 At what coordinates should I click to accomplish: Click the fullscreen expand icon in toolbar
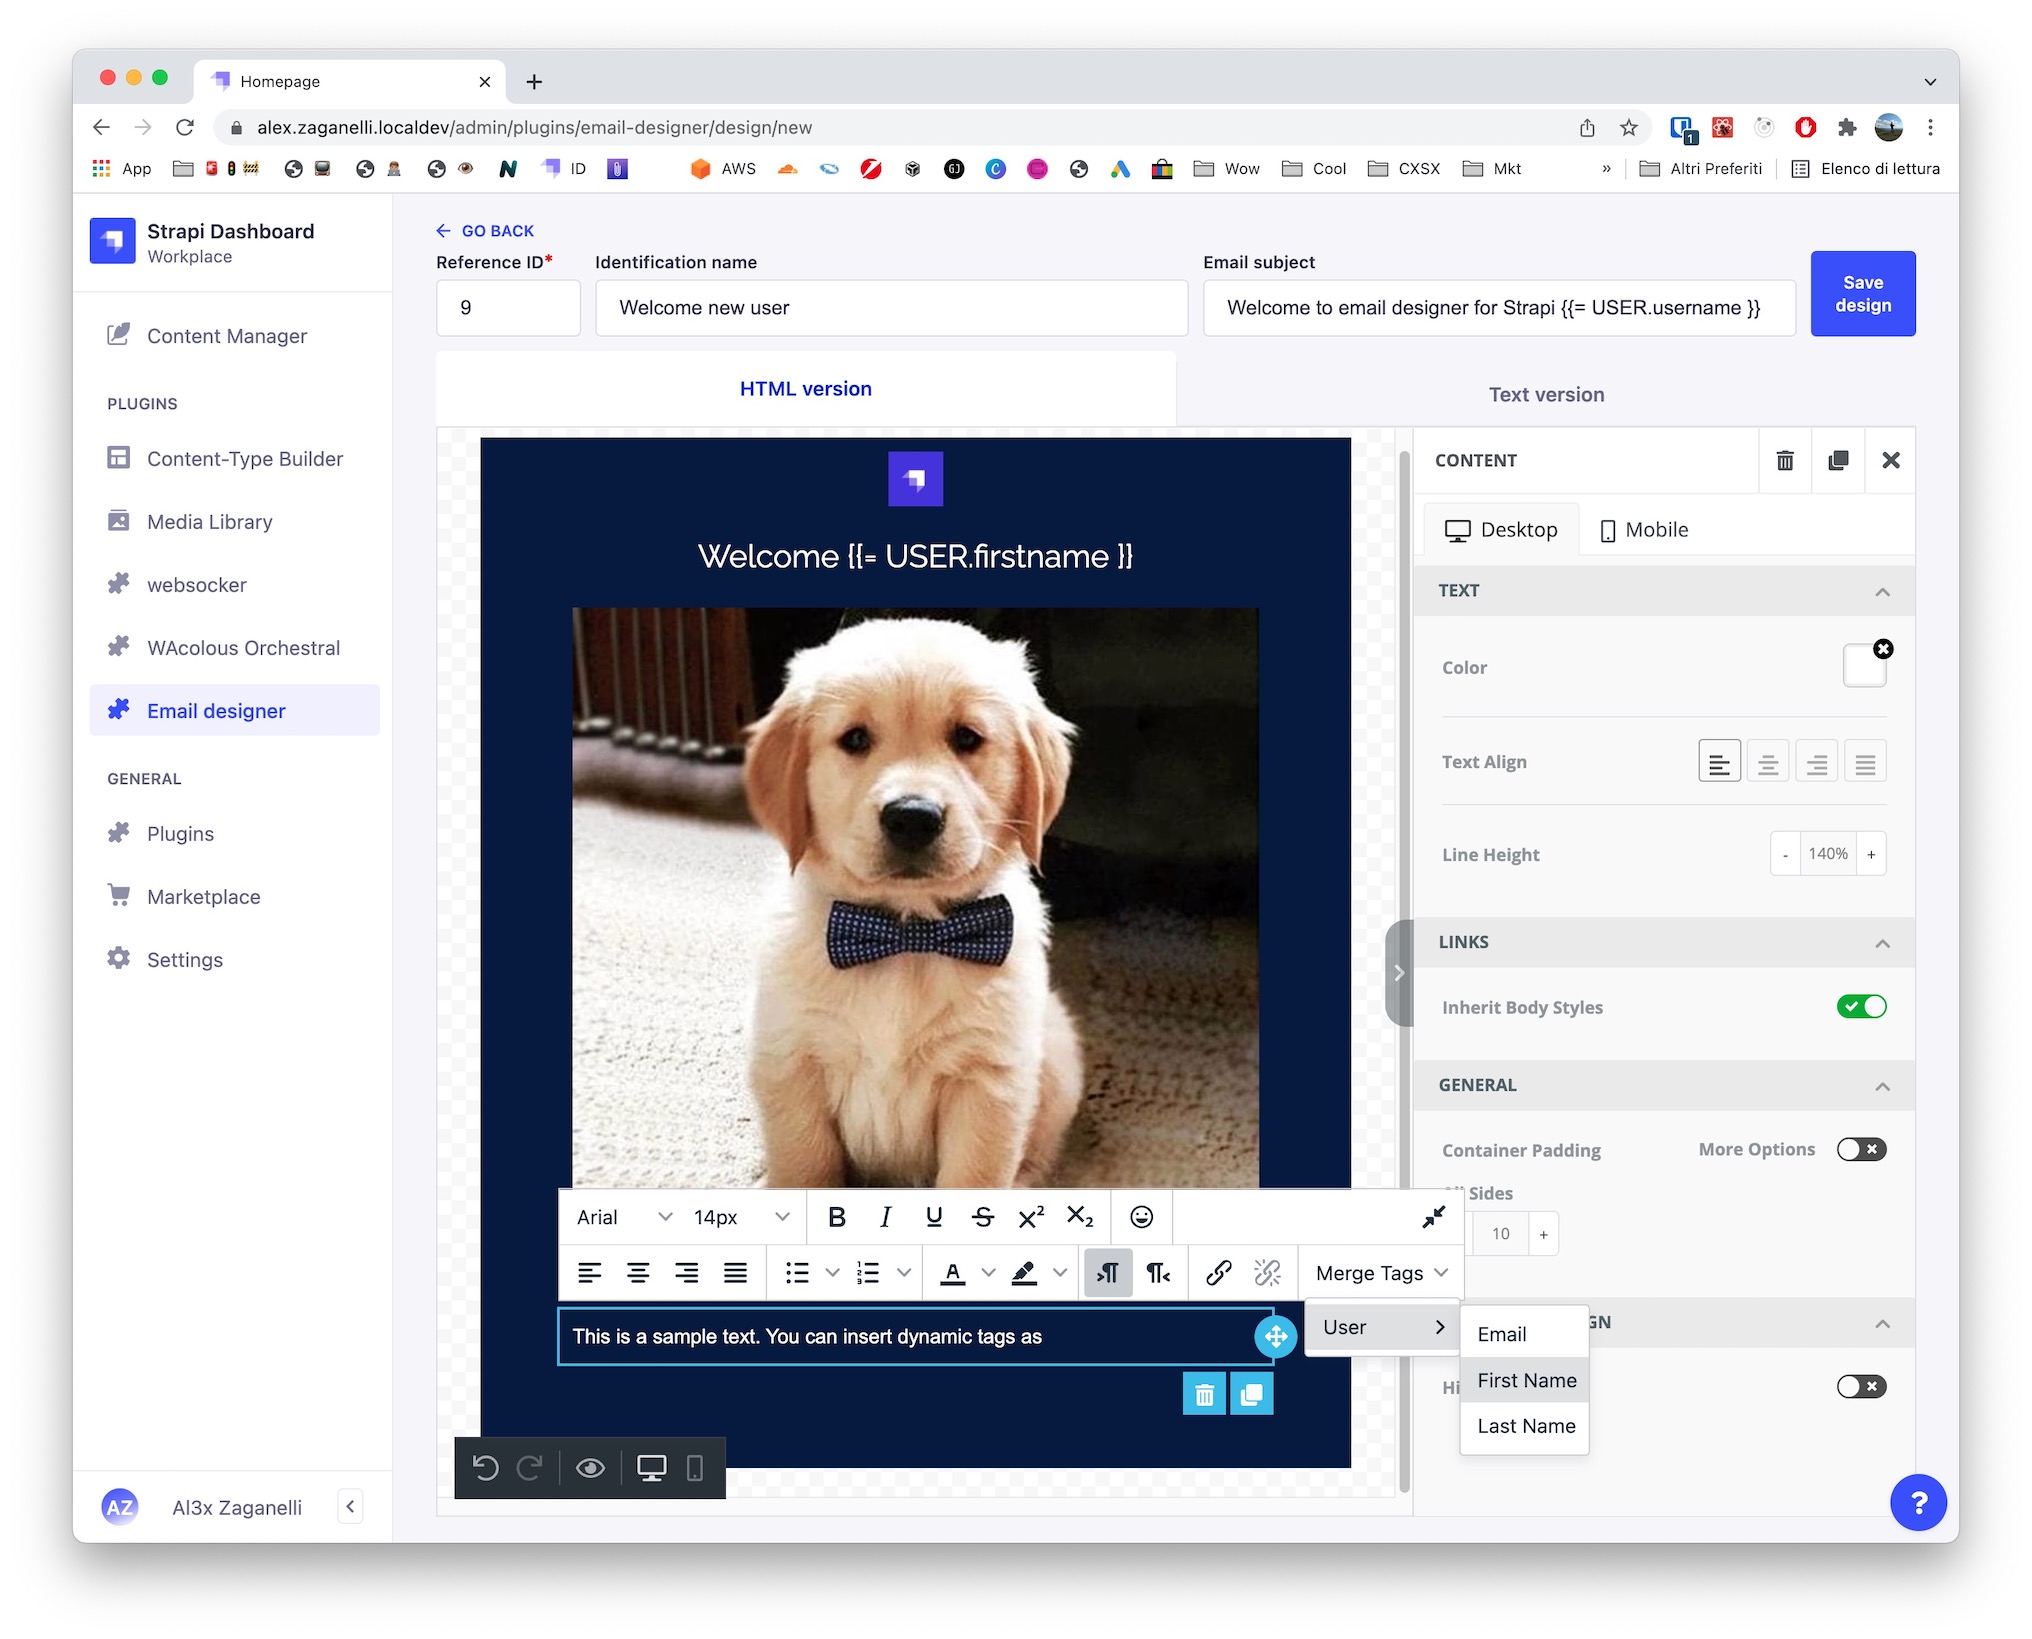(1432, 1218)
